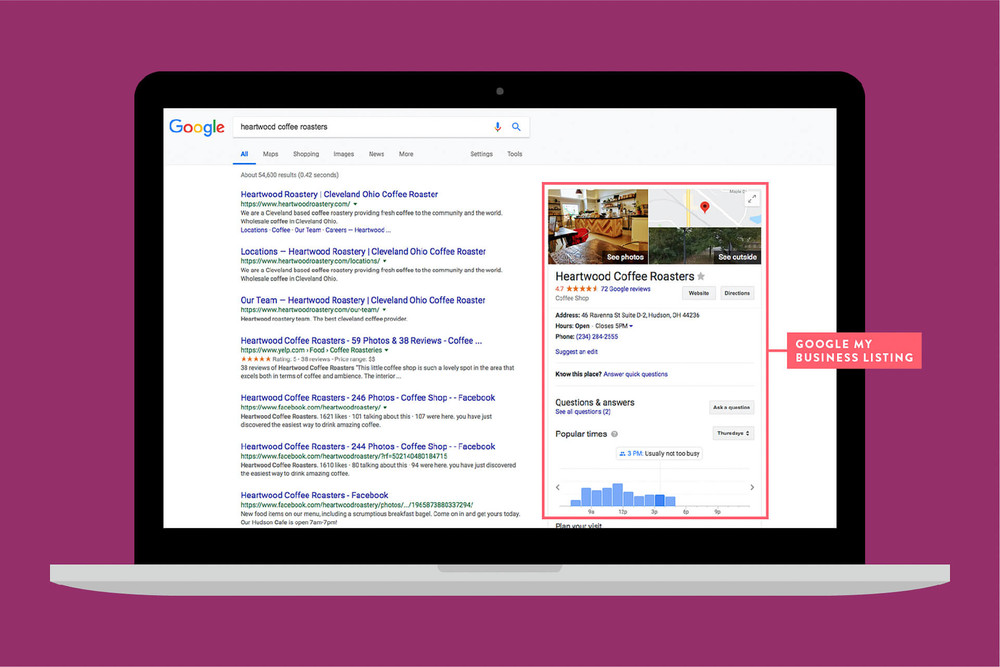The width and height of the screenshot is (1000, 667).
Task: Open search Settings
Action: tap(482, 154)
